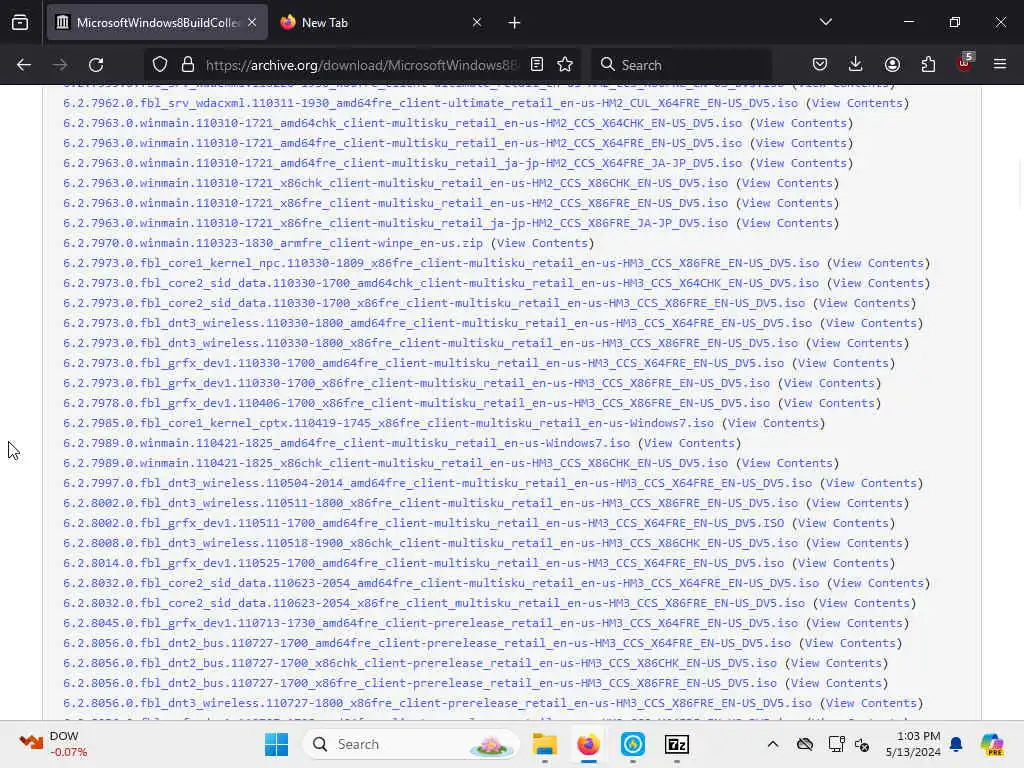Open 6.2.7985.0 fbl_core1_kernel_cptx Windows7 iso link
Viewport: 1024px width, 768px height.
tap(389, 423)
